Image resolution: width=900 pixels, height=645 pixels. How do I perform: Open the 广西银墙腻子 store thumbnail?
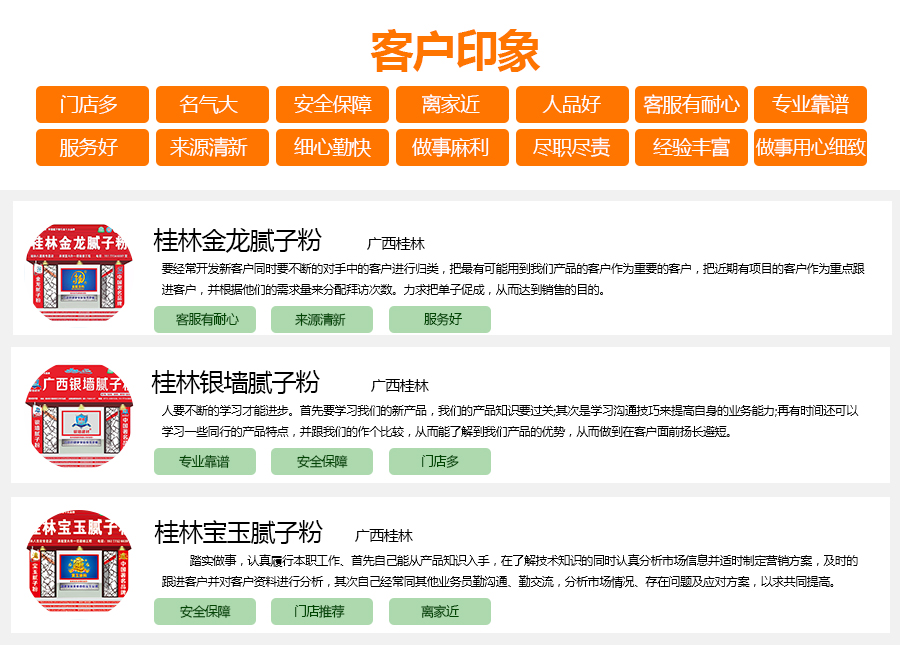[x=79, y=415]
